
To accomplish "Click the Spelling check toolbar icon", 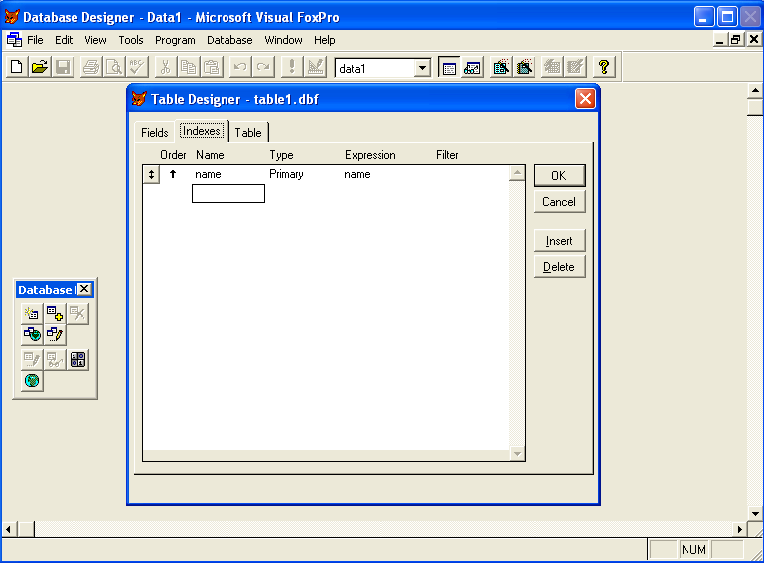I will point(137,67).
